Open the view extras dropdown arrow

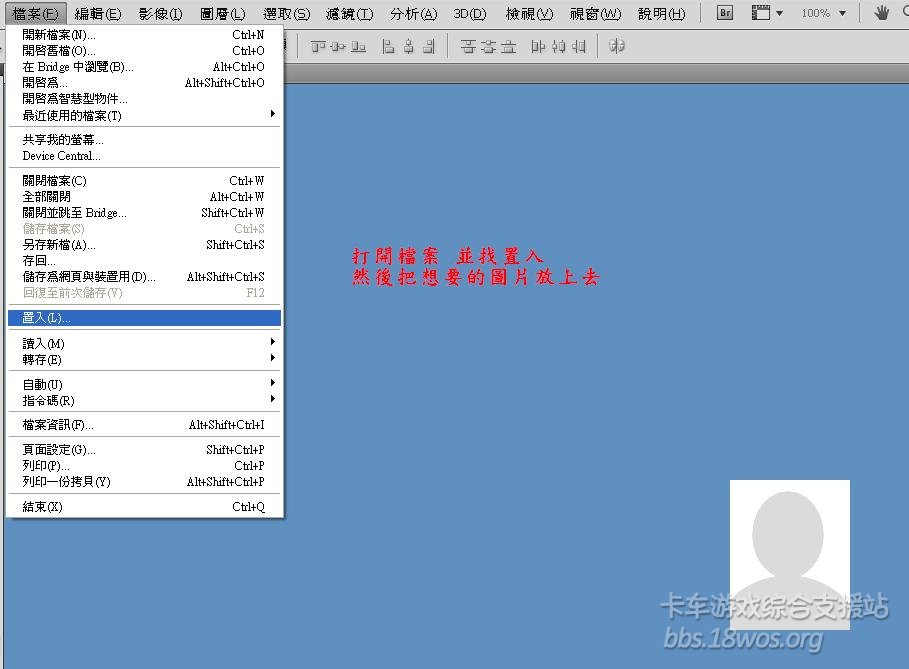coord(779,13)
